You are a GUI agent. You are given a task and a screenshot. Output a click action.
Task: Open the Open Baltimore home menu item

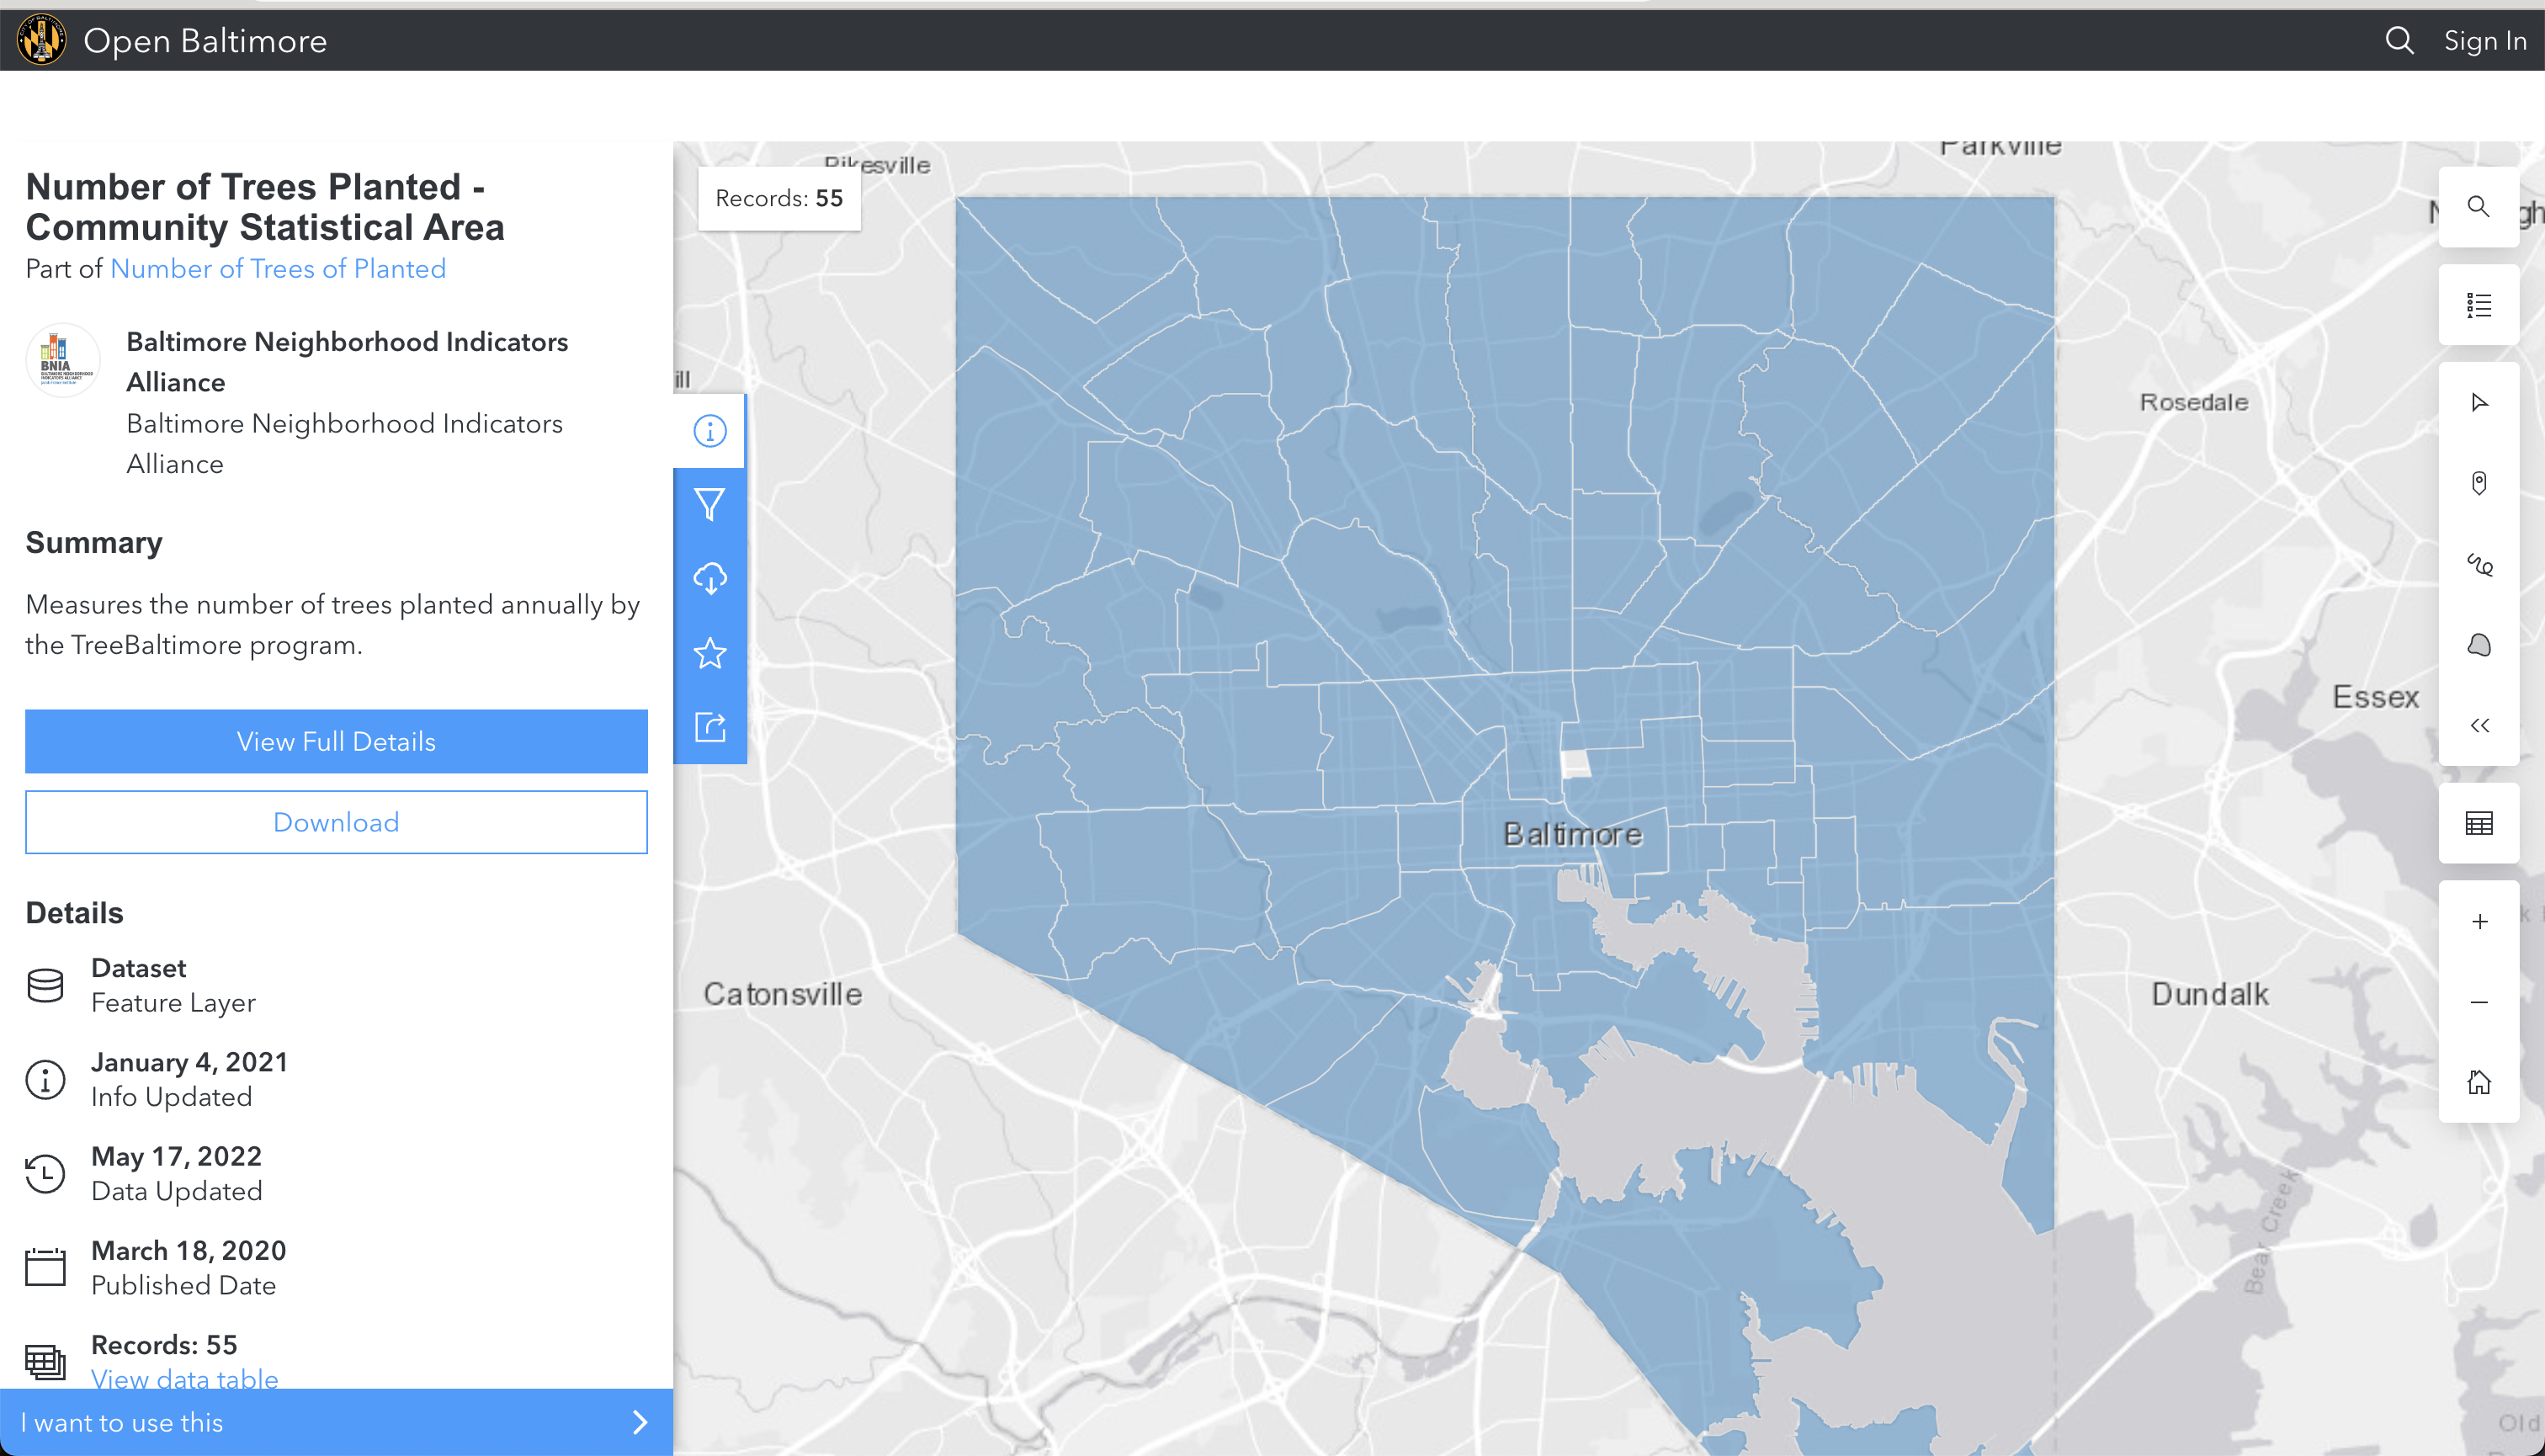point(206,41)
